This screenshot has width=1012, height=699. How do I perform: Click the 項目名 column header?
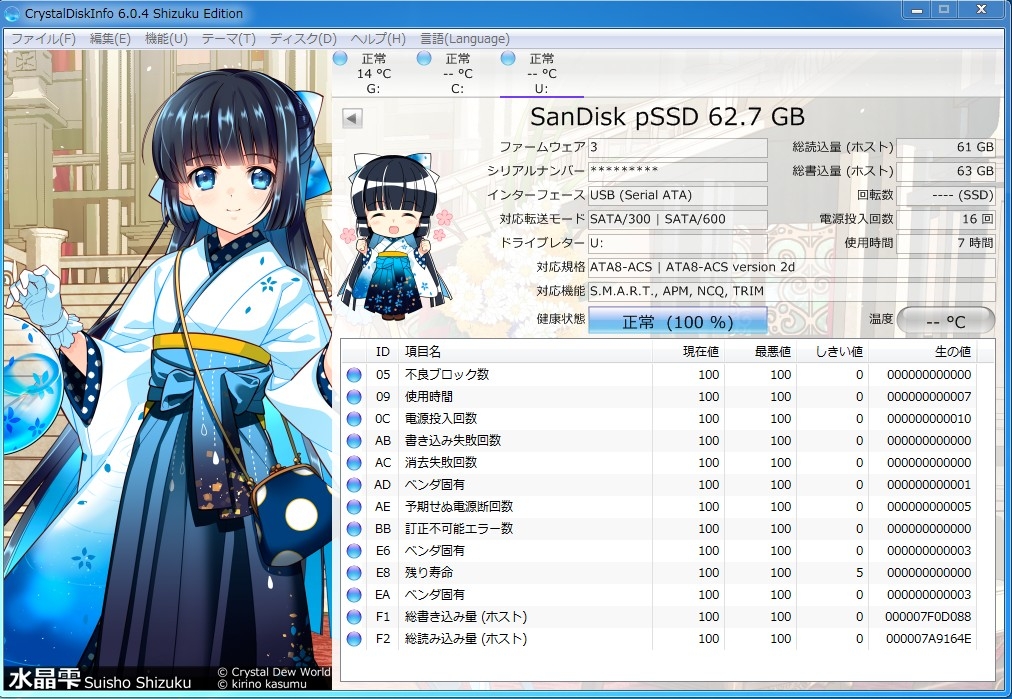[525, 352]
